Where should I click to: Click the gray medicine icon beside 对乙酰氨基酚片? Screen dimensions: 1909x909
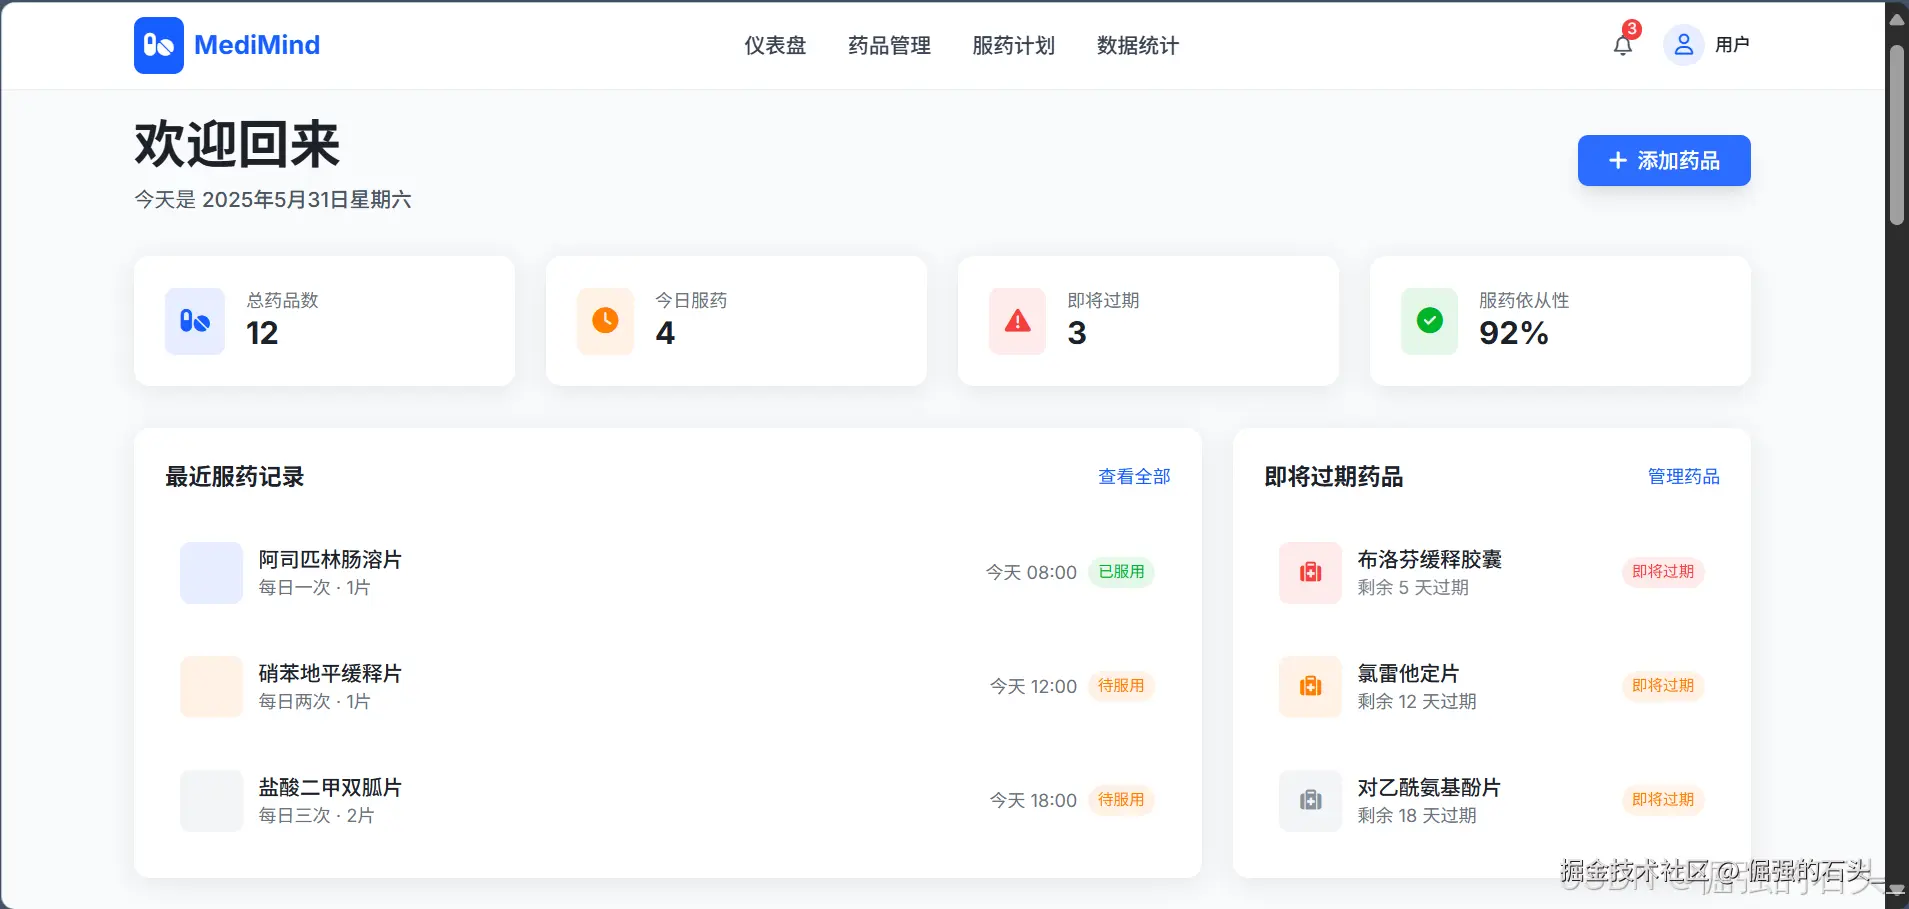click(x=1310, y=800)
